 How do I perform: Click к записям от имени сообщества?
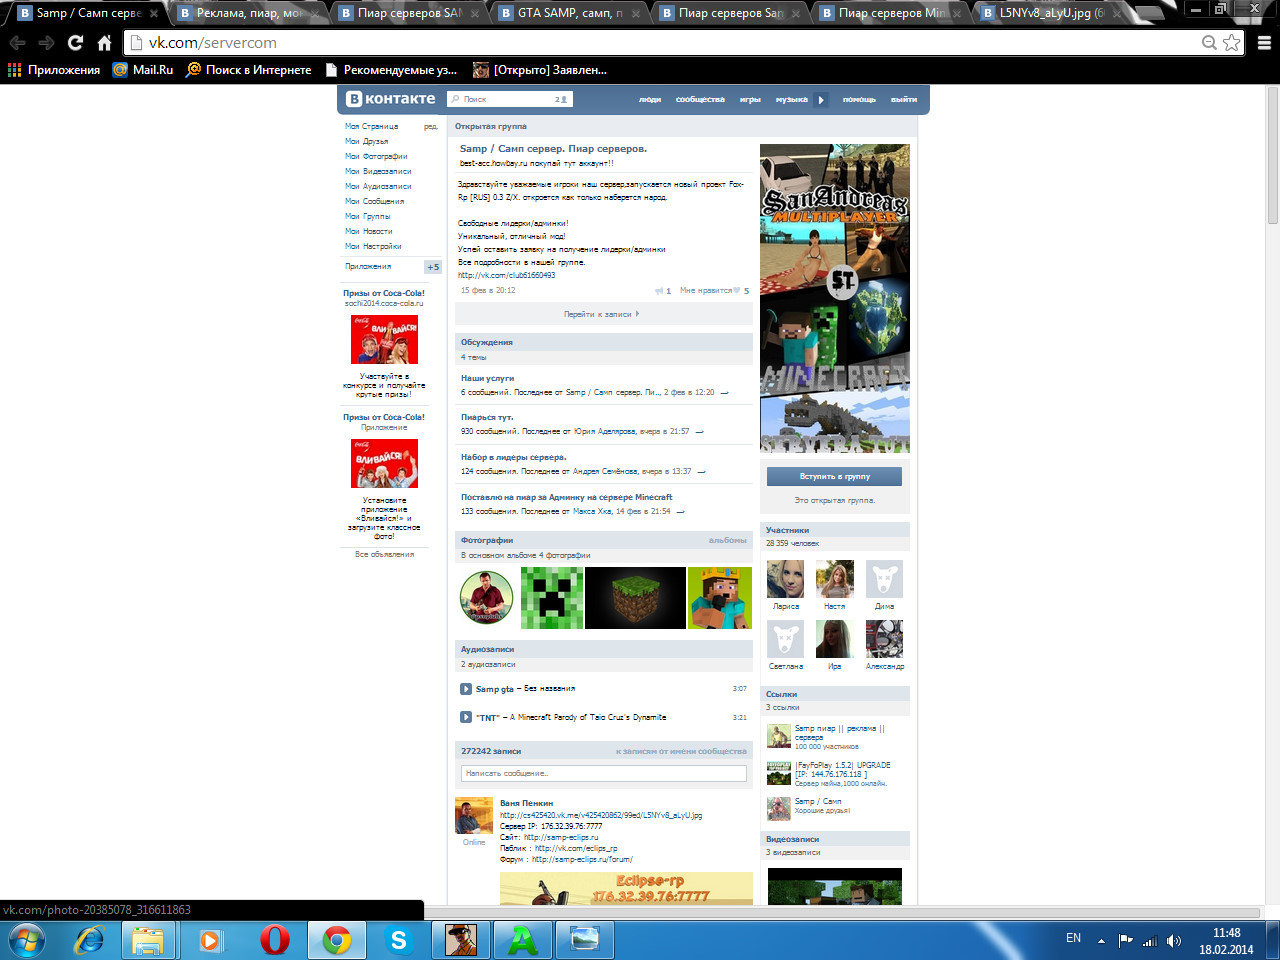tap(681, 751)
